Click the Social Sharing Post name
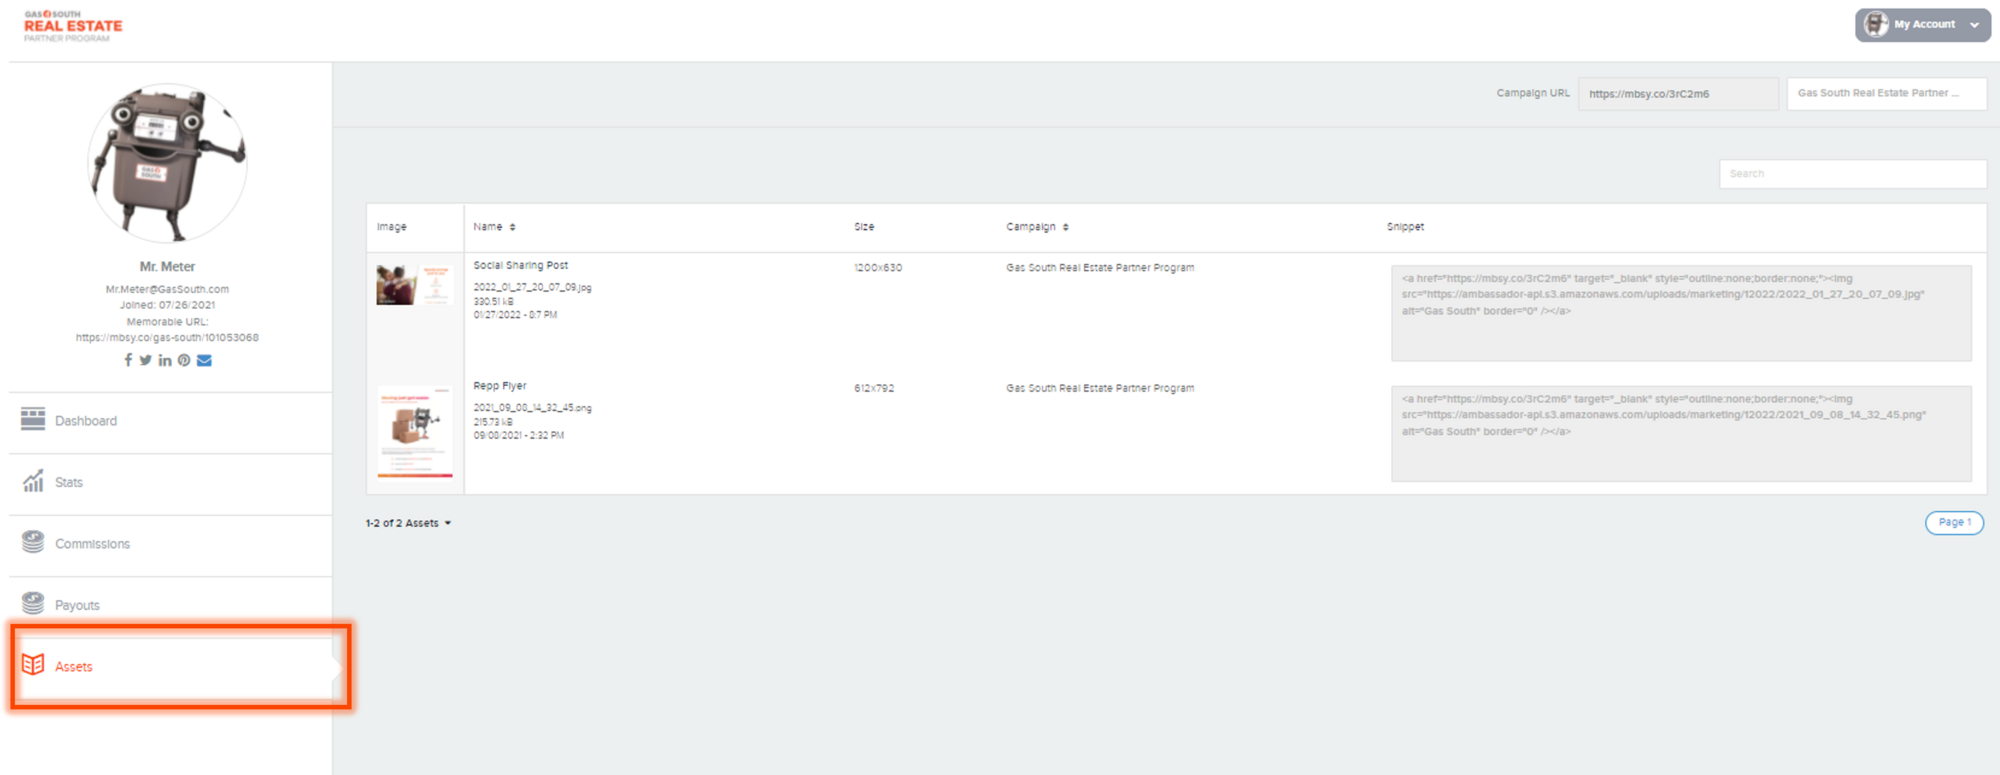Viewport: 2000px width, 775px height. 520,266
